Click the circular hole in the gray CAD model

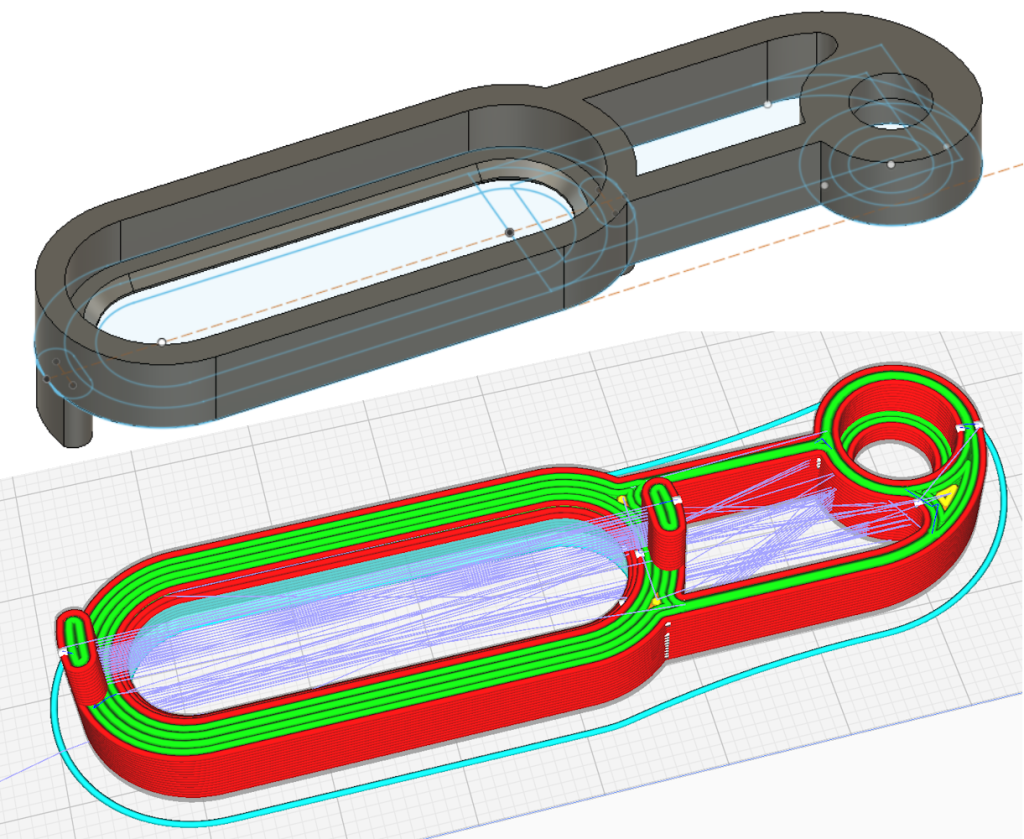pos(891,101)
